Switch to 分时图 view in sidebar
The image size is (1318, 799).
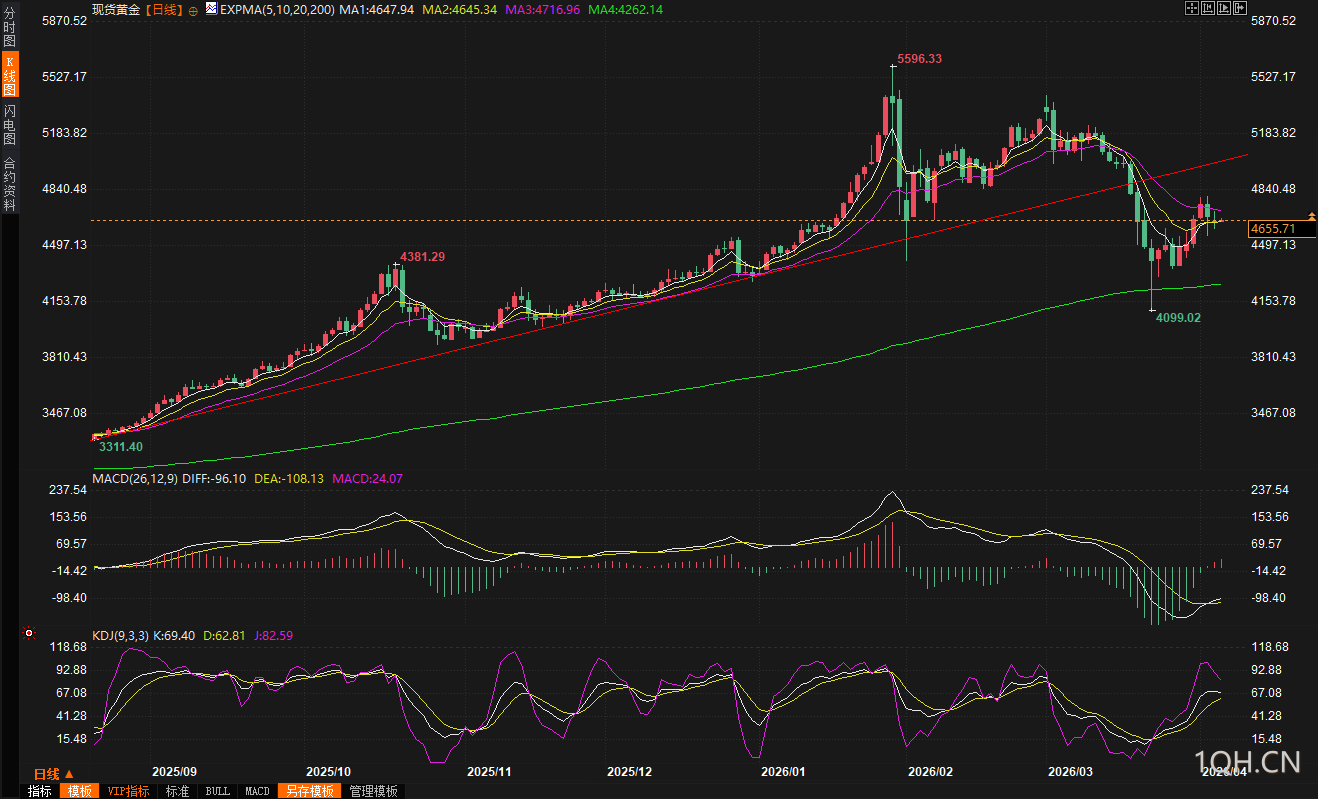[9, 28]
